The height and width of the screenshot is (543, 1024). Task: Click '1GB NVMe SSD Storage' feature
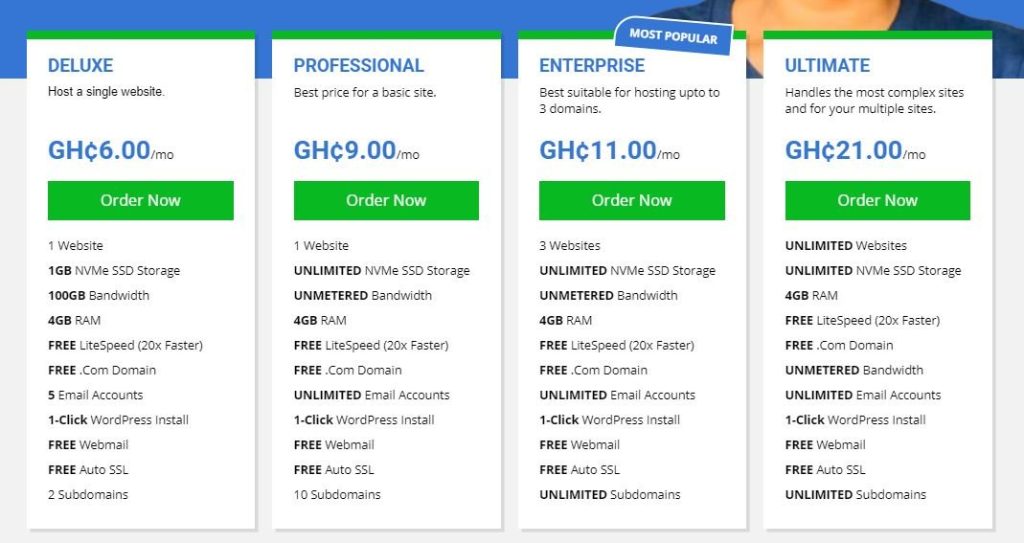(x=114, y=271)
